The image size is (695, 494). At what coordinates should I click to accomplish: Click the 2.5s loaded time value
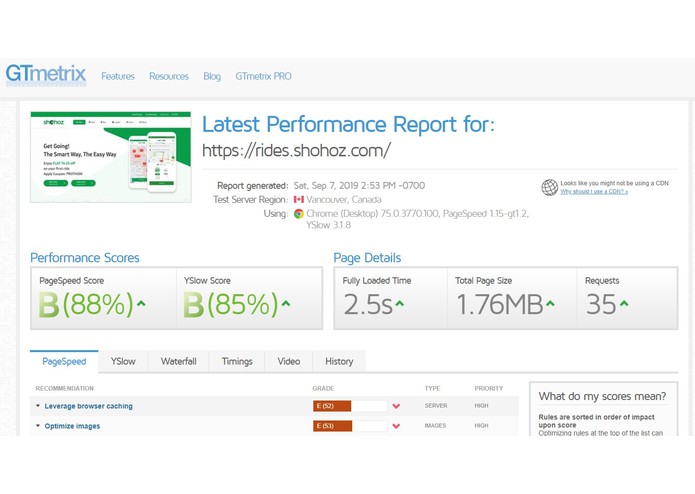(x=368, y=304)
